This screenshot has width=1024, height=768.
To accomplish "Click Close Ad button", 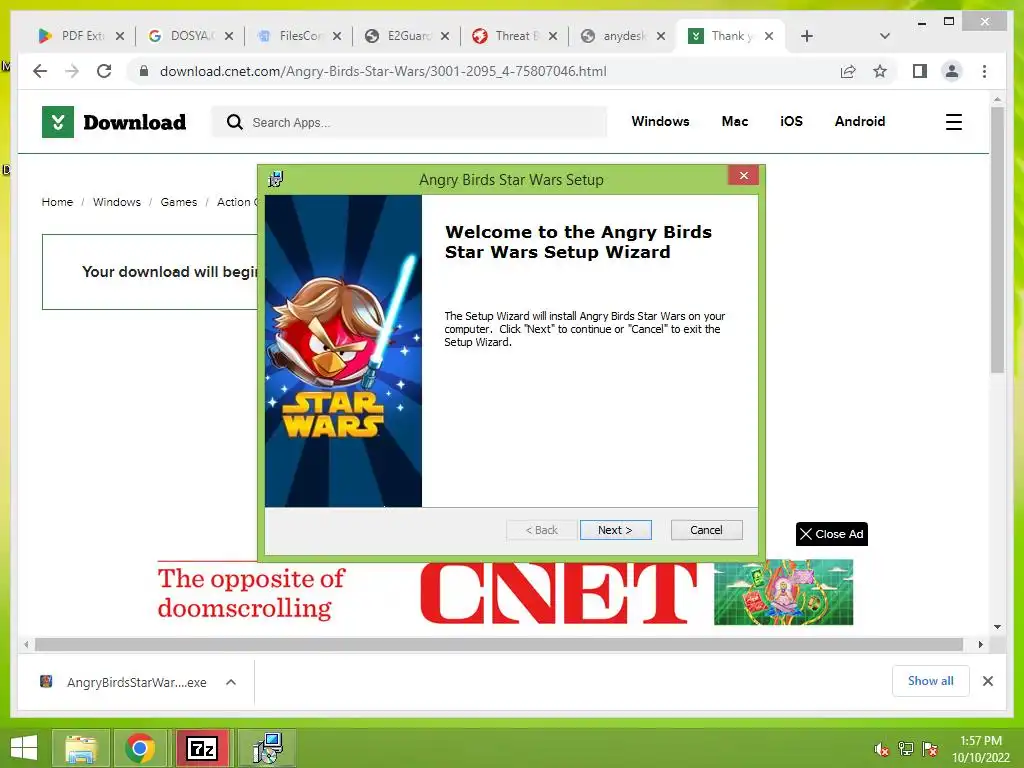I will pos(831,534).
